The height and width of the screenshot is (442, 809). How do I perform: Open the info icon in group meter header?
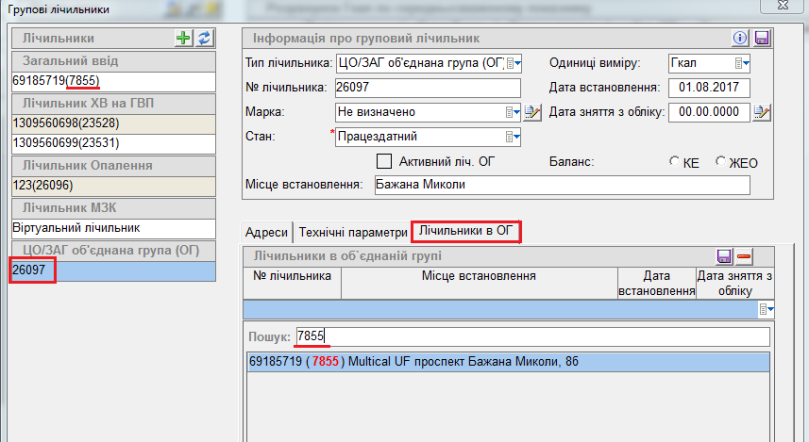[741, 38]
